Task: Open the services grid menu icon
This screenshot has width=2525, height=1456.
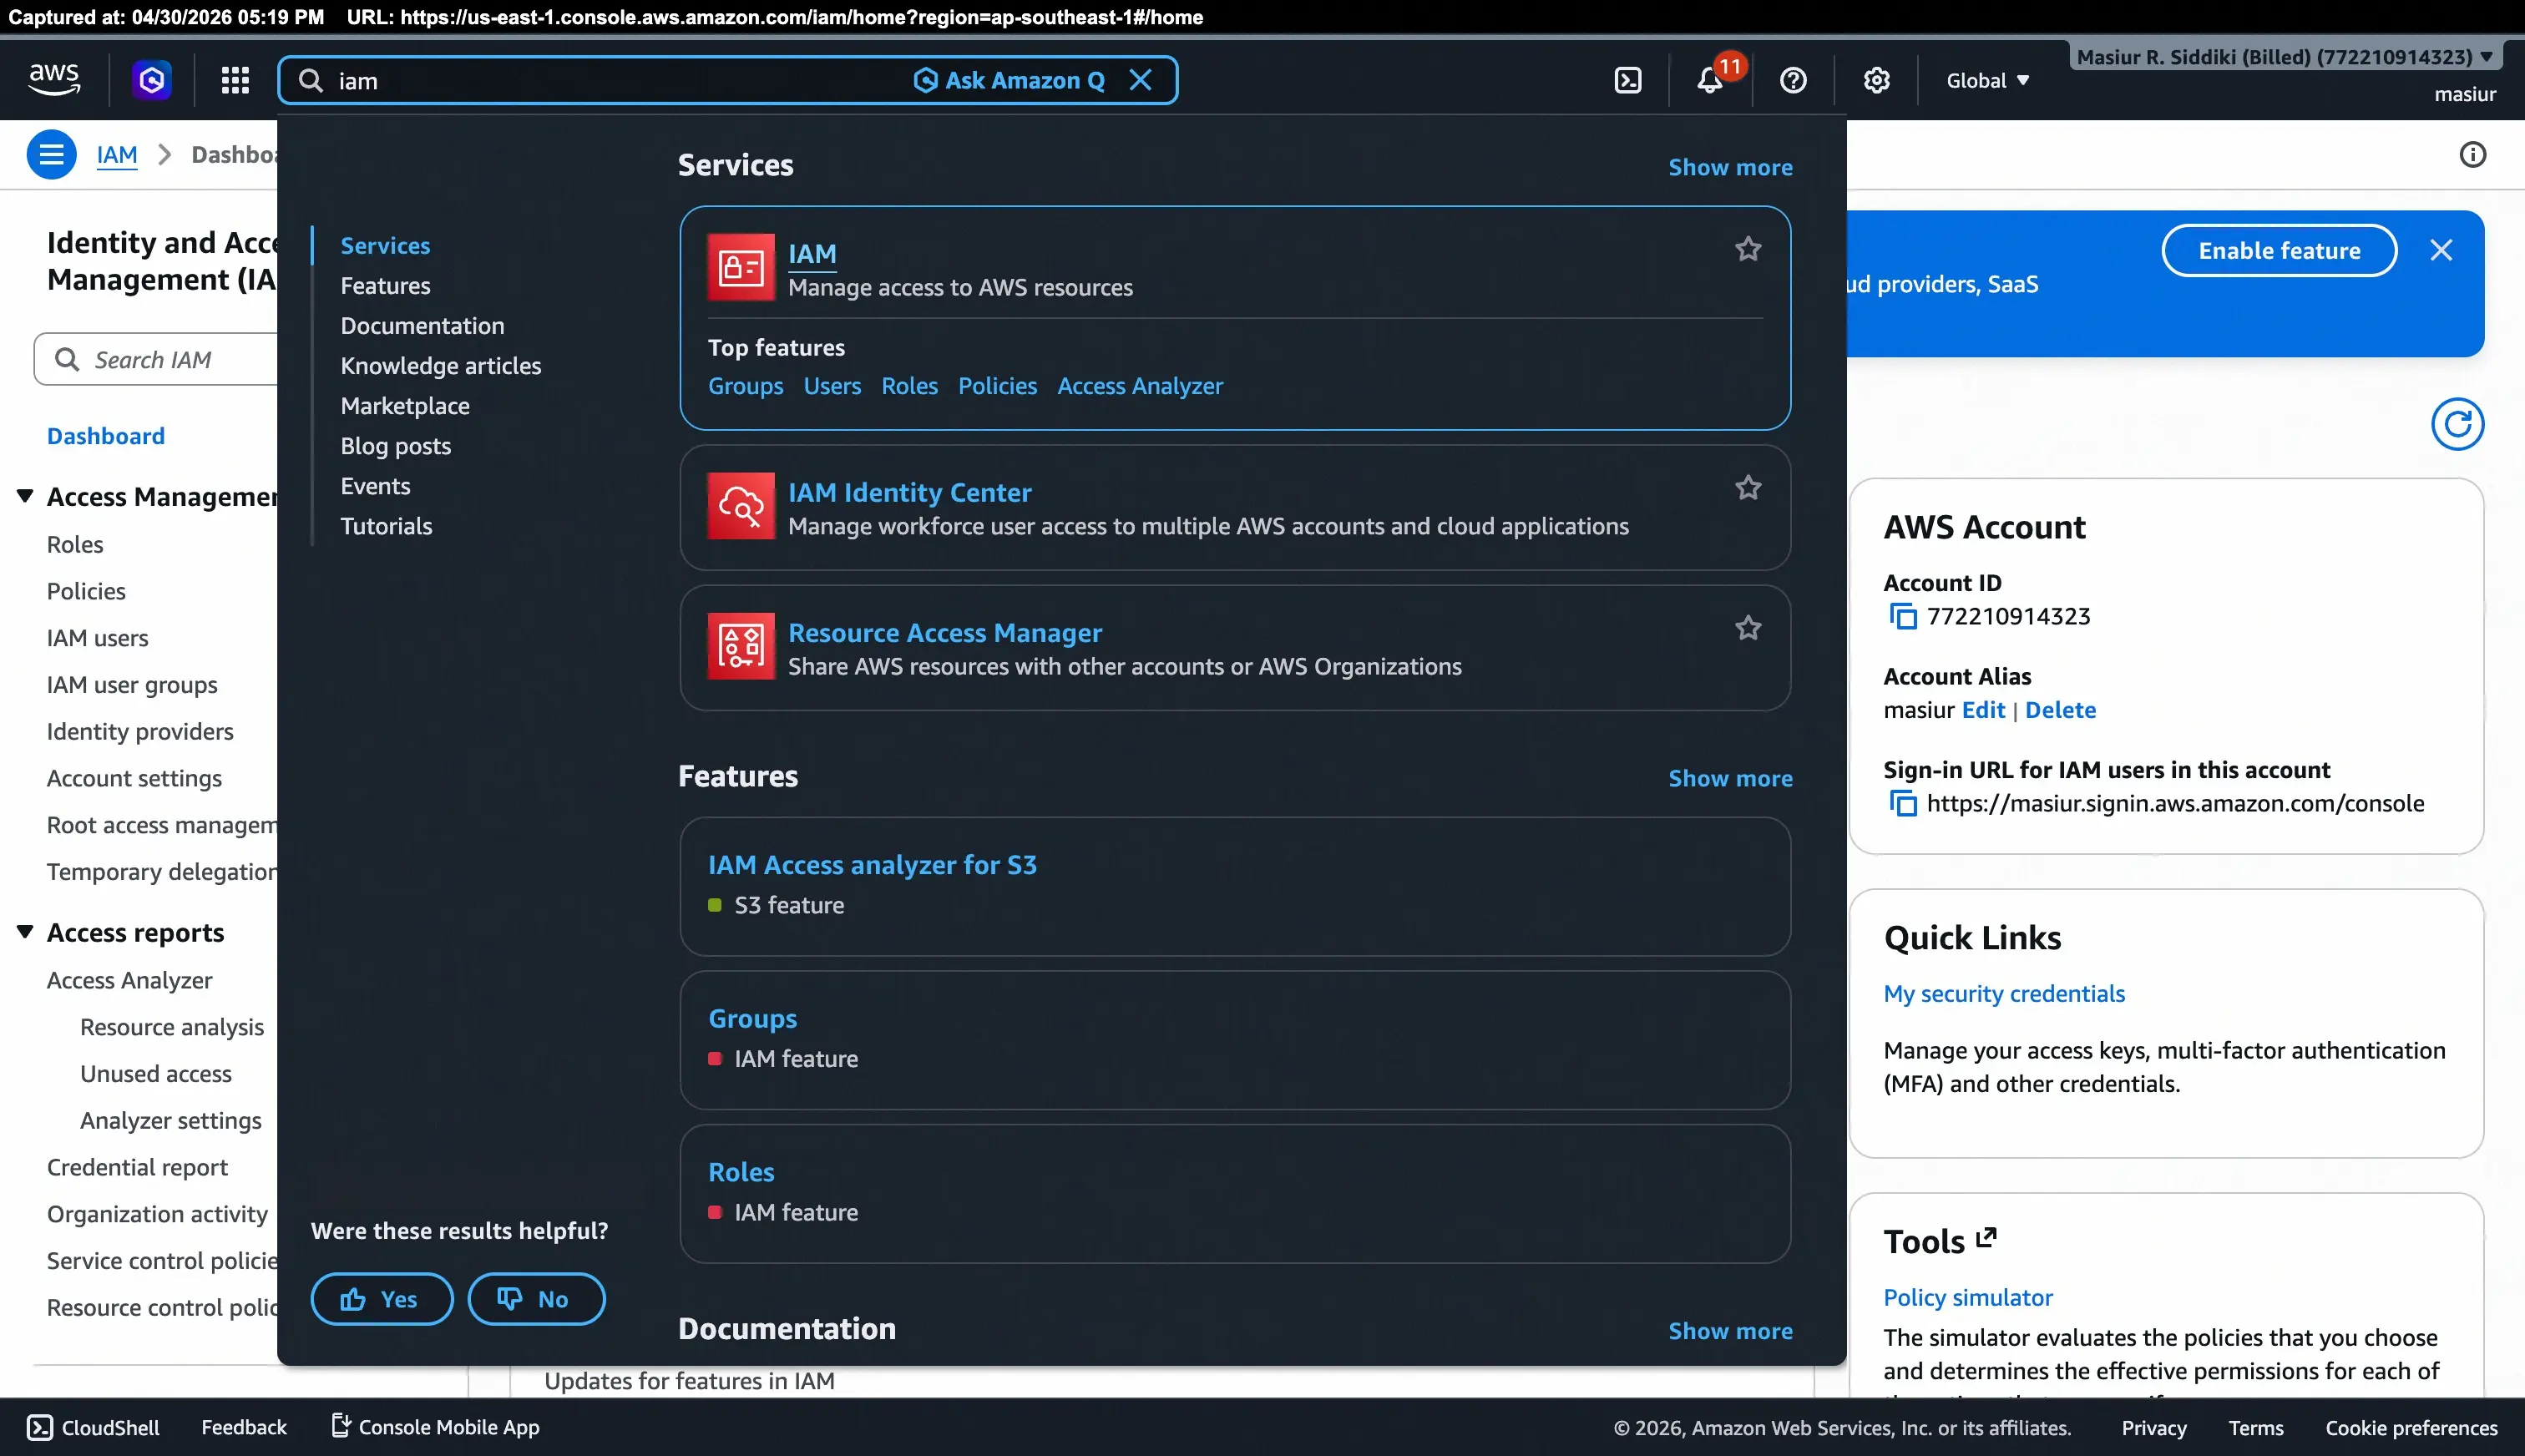Action: point(235,80)
